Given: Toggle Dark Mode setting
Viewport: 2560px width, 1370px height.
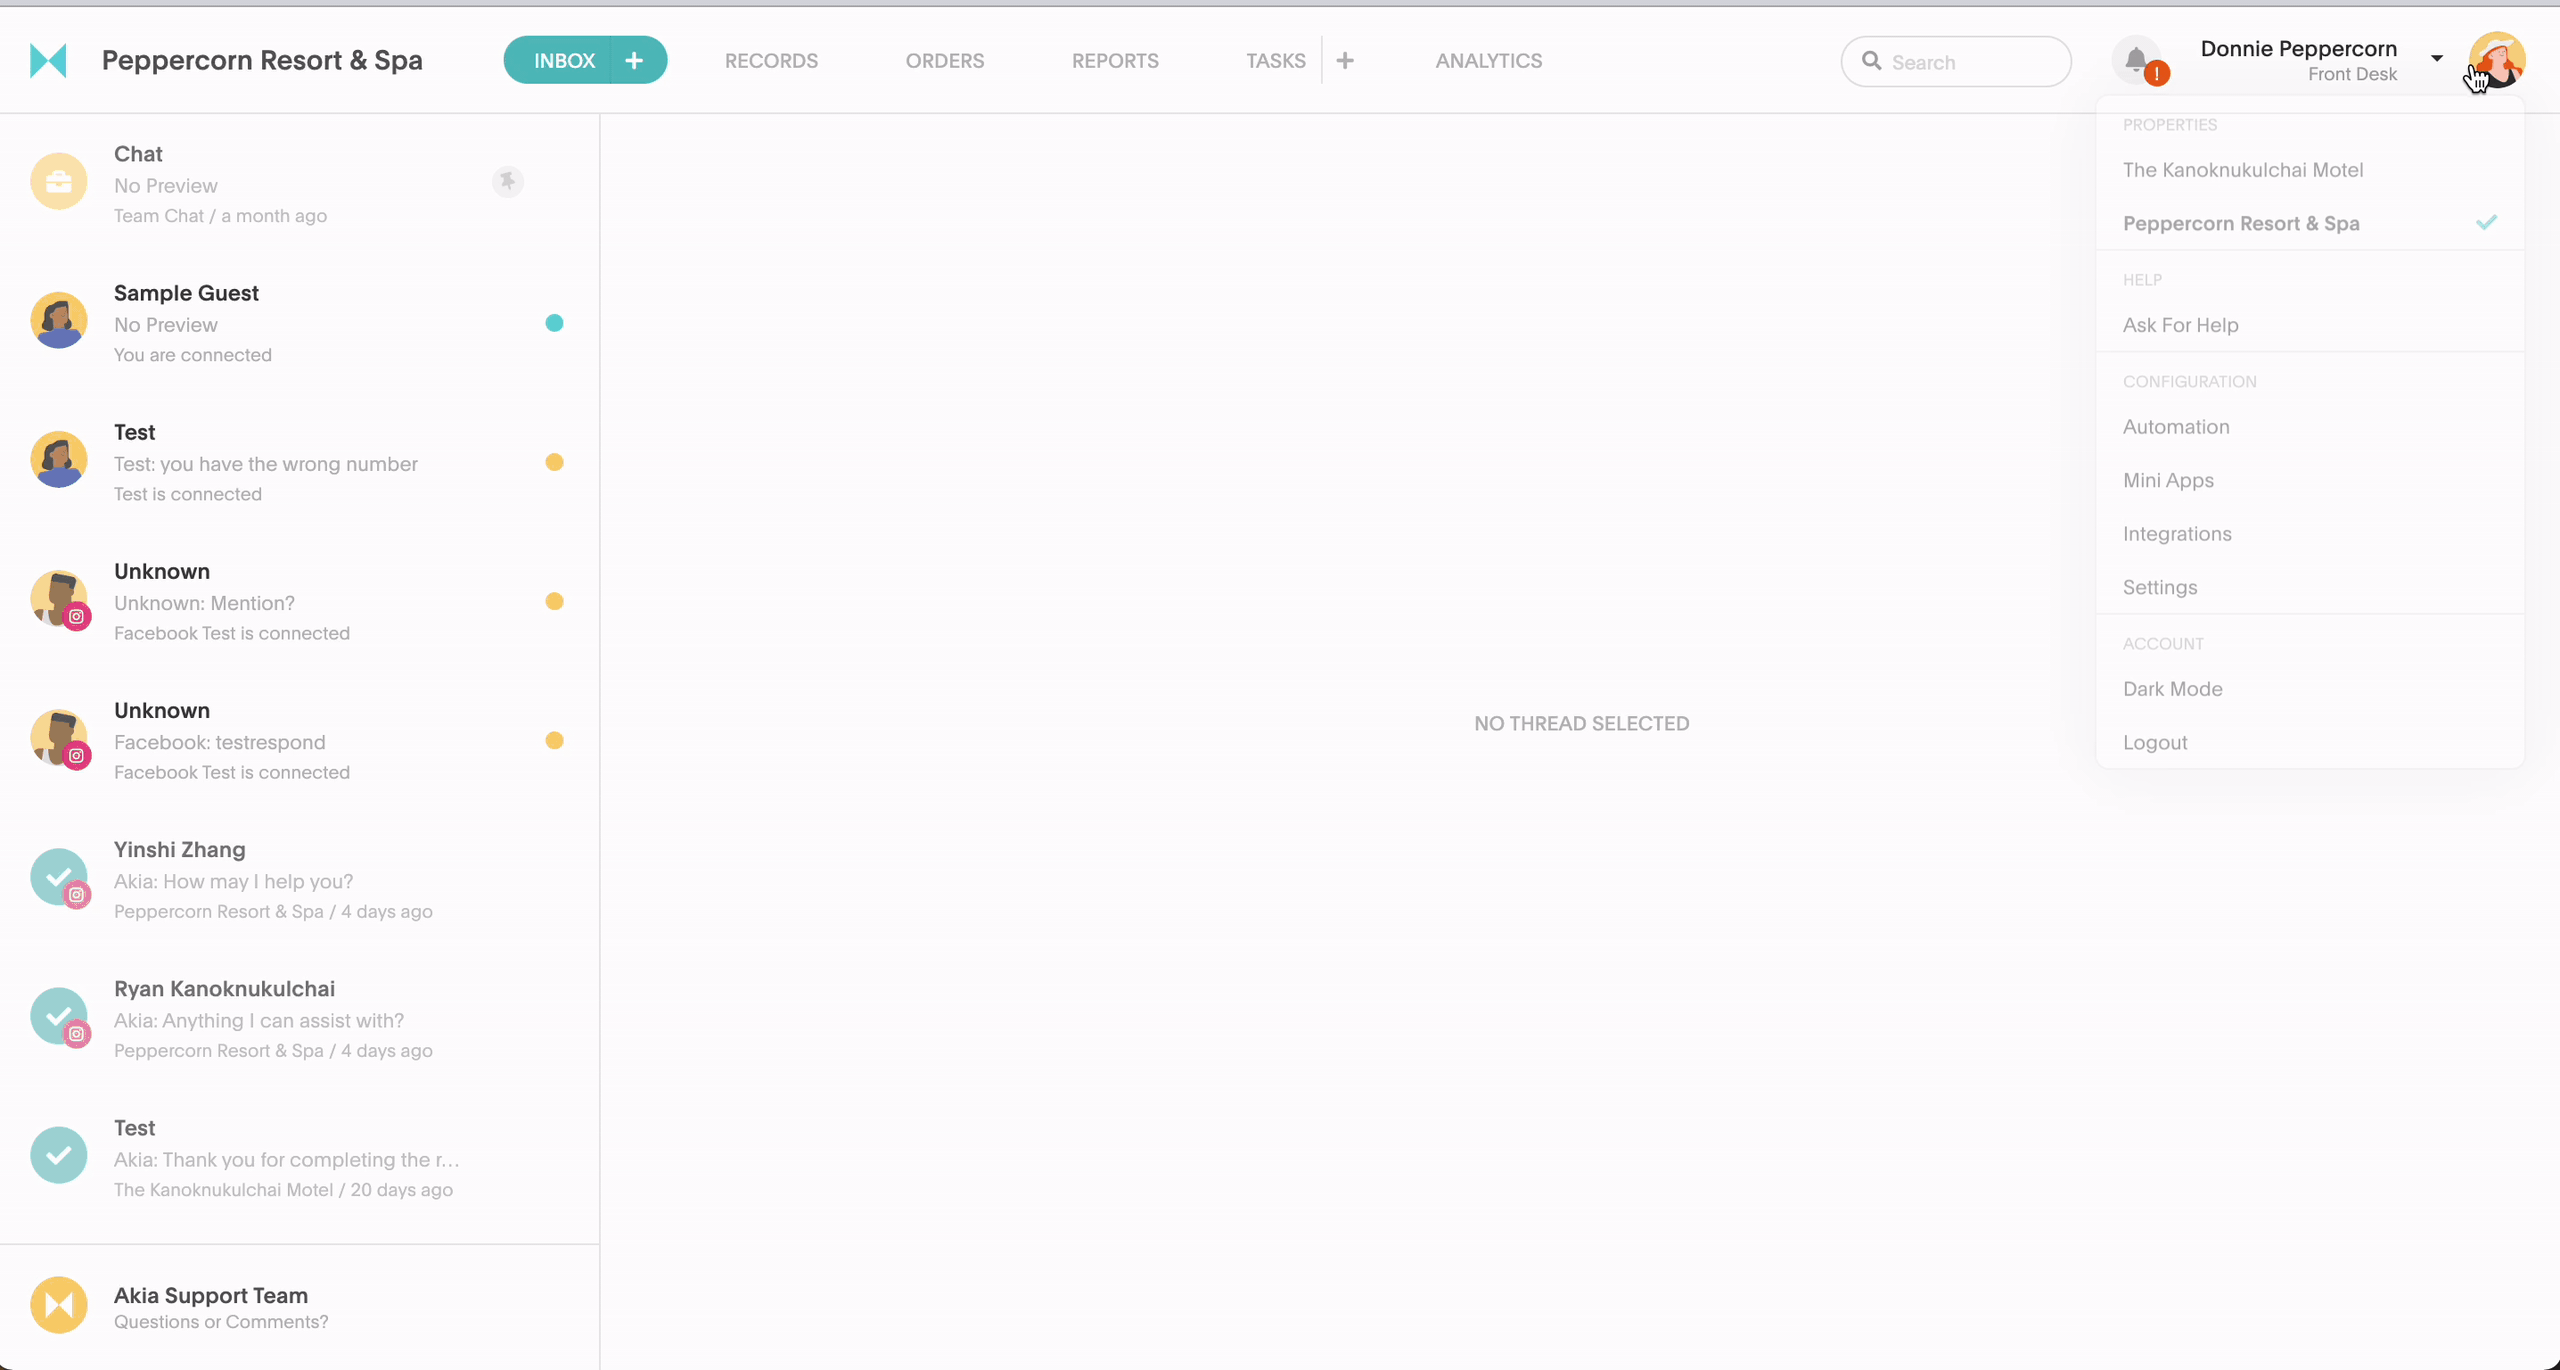Looking at the screenshot, I should click(2172, 688).
